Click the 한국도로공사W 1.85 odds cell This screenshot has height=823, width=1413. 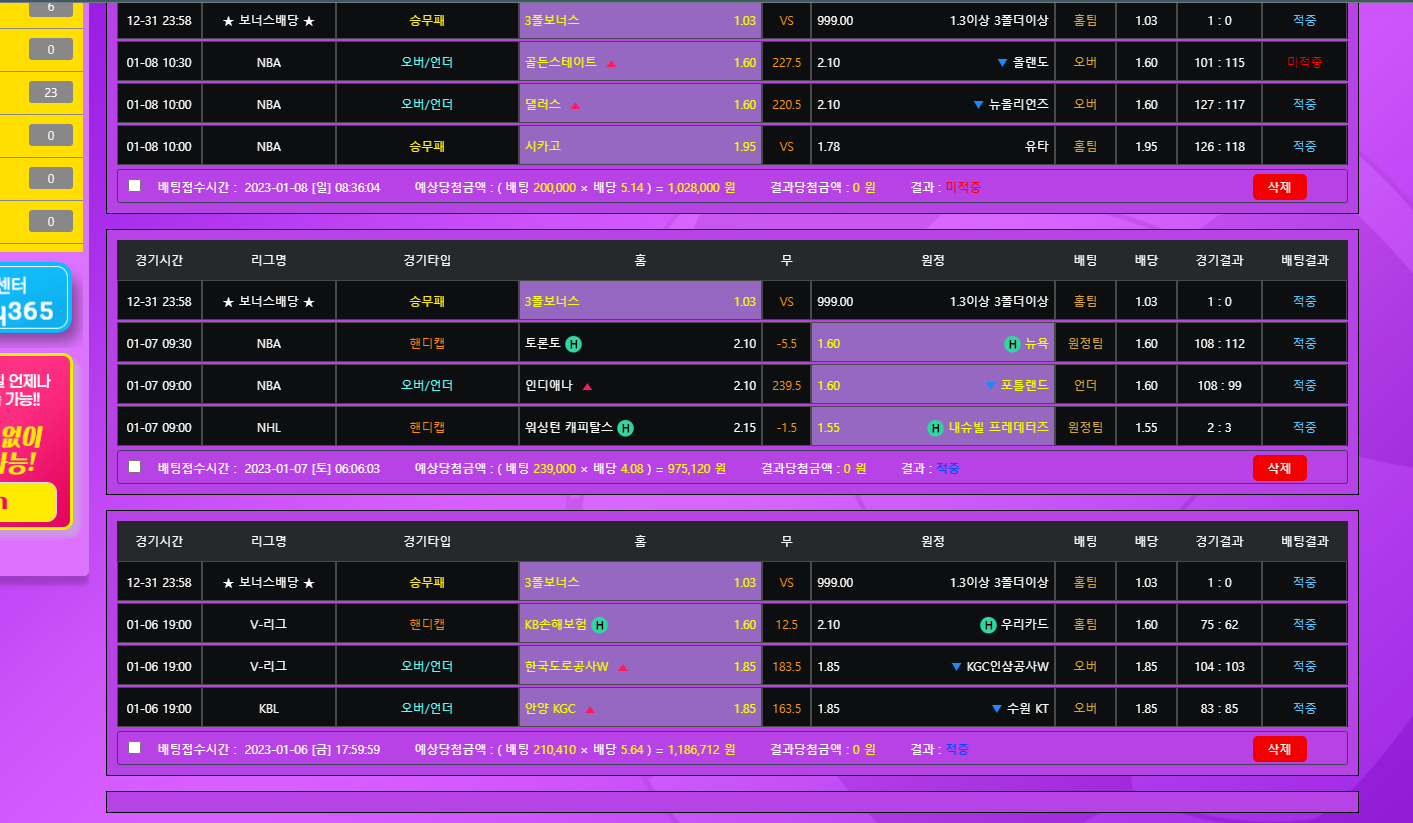coord(640,667)
